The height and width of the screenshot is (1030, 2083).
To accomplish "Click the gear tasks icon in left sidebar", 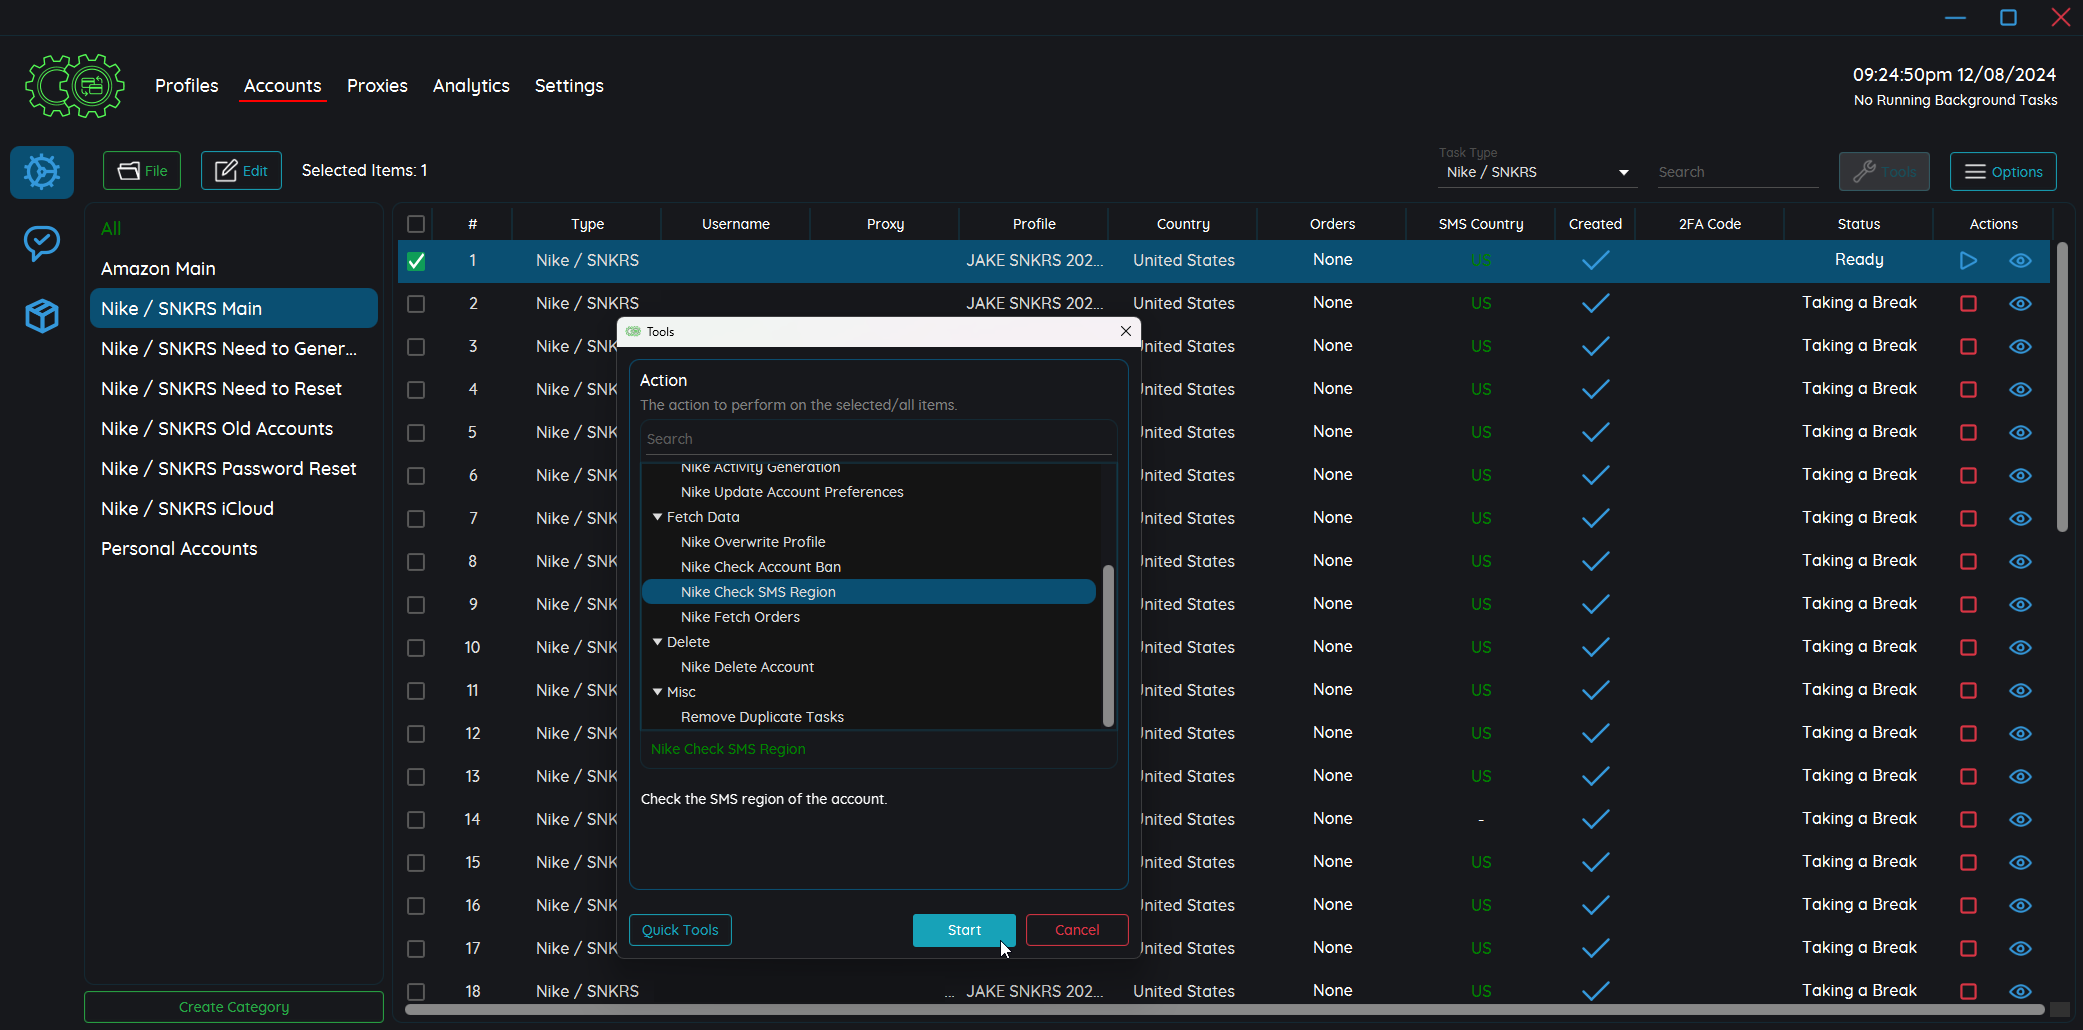I will pyautogui.click(x=42, y=172).
